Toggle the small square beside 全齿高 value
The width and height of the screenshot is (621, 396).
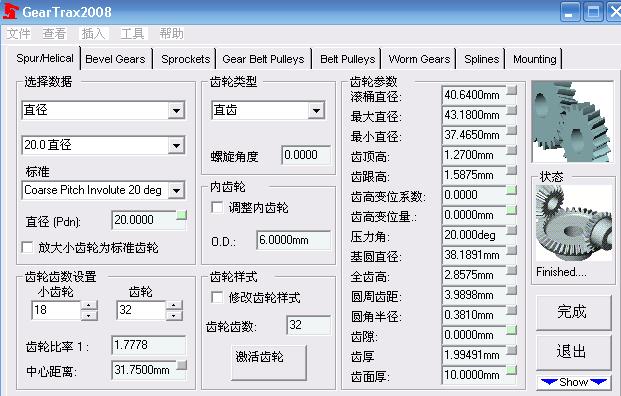pyautogui.click(x=512, y=270)
